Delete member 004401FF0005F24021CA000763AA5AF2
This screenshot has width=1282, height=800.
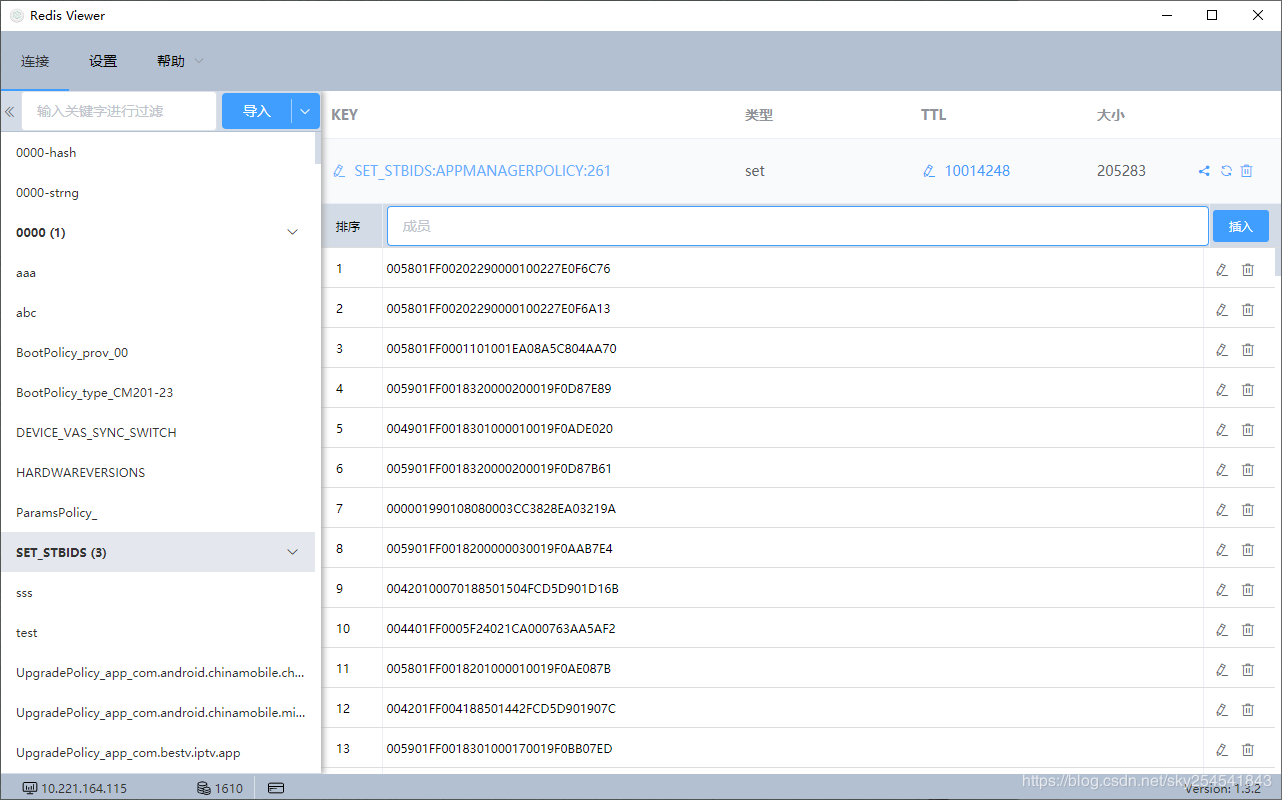pyautogui.click(x=1248, y=629)
